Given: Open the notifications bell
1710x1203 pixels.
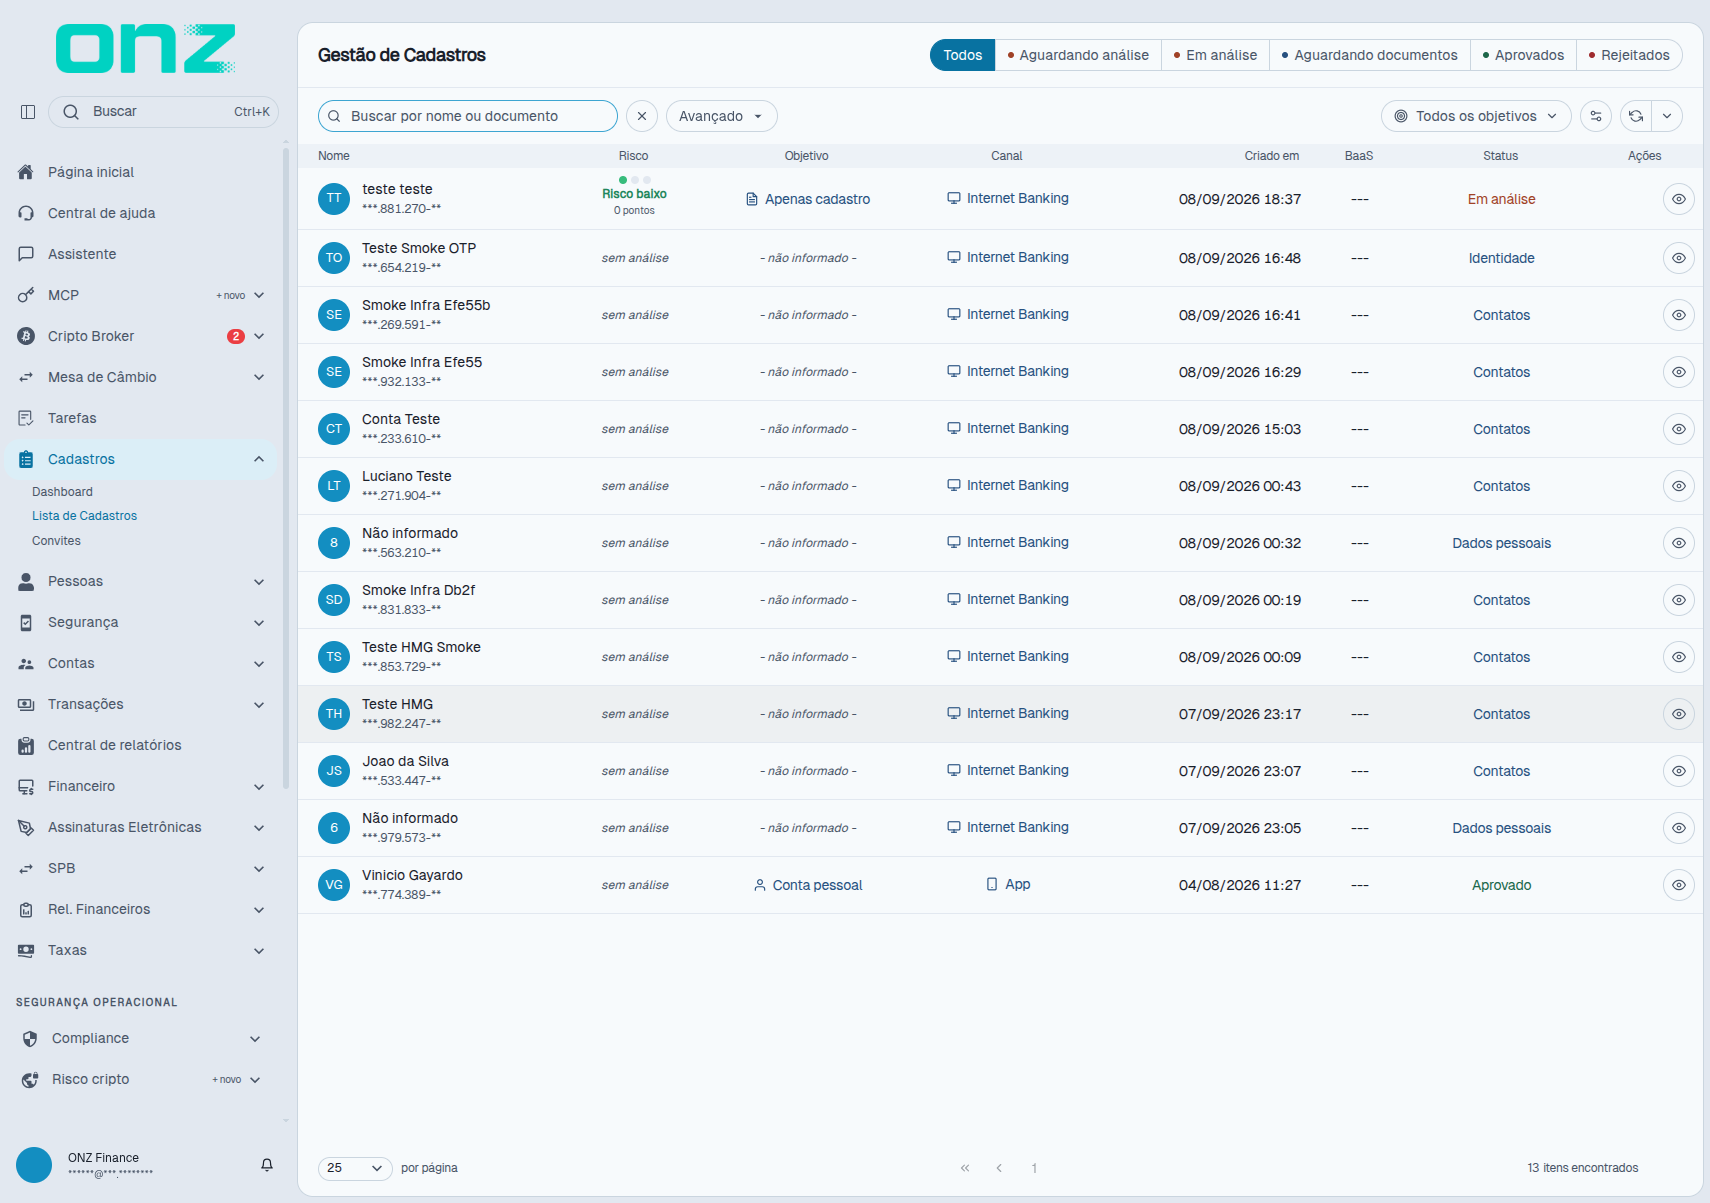Looking at the screenshot, I should [267, 1165].
